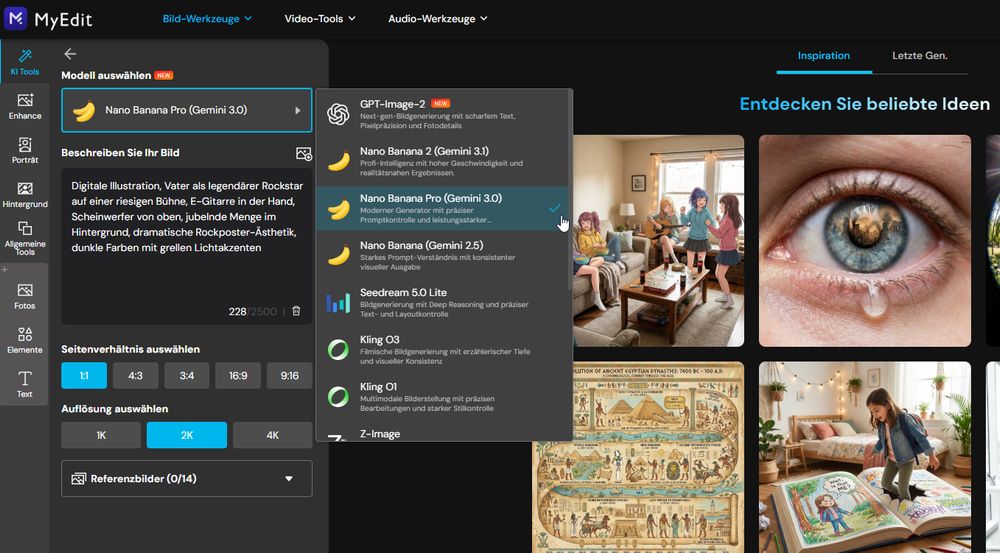This screenshot has width=1000, height=553.
Task: Choose GPT-Image-2 from the model list
Action: tap(443, 114)
